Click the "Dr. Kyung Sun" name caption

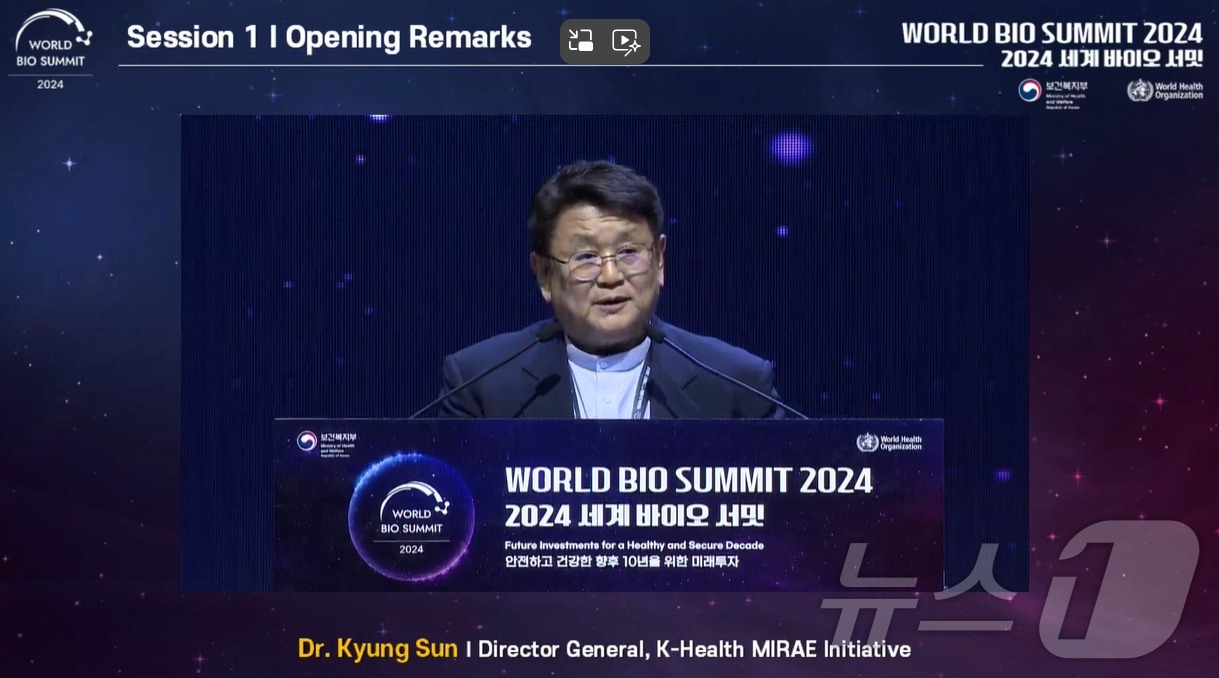point(378,649)
